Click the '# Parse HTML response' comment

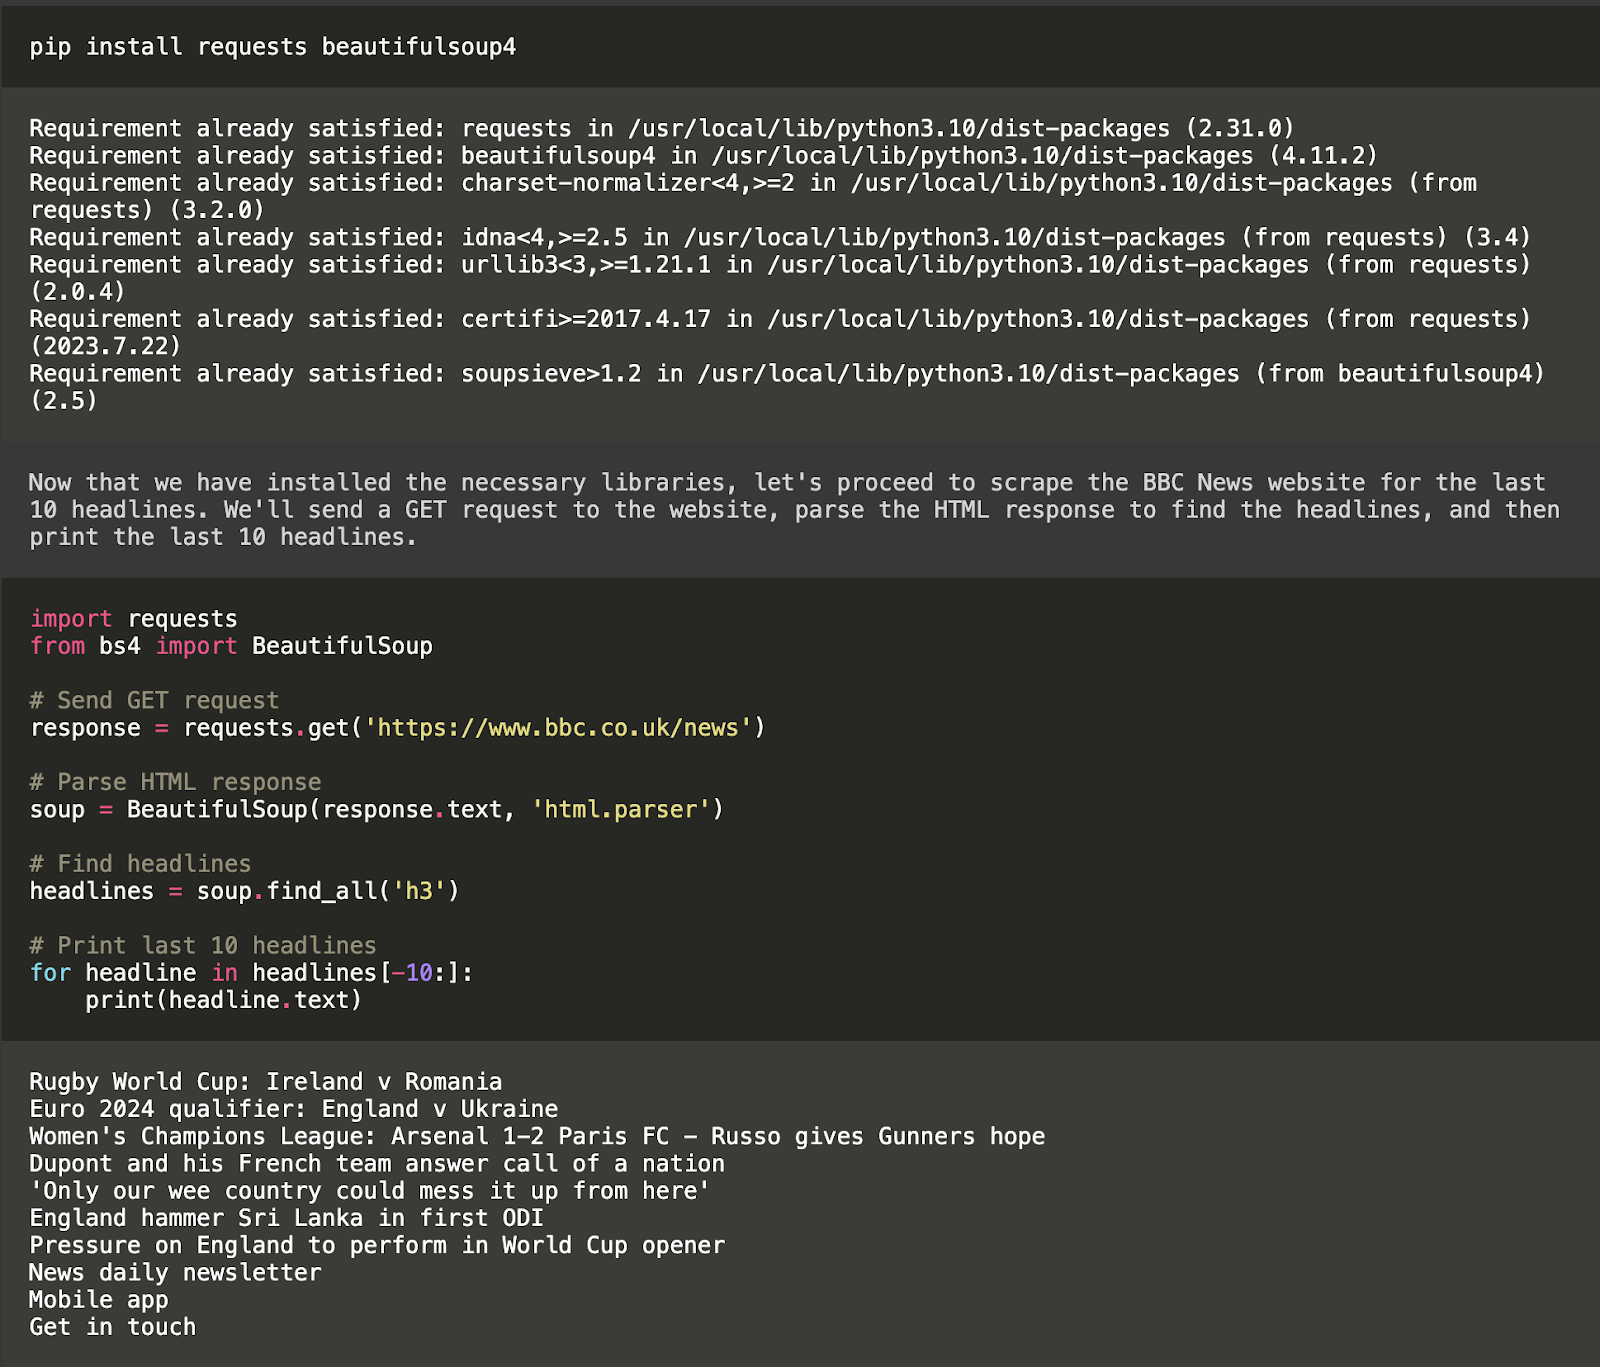(x=176, y=782)
